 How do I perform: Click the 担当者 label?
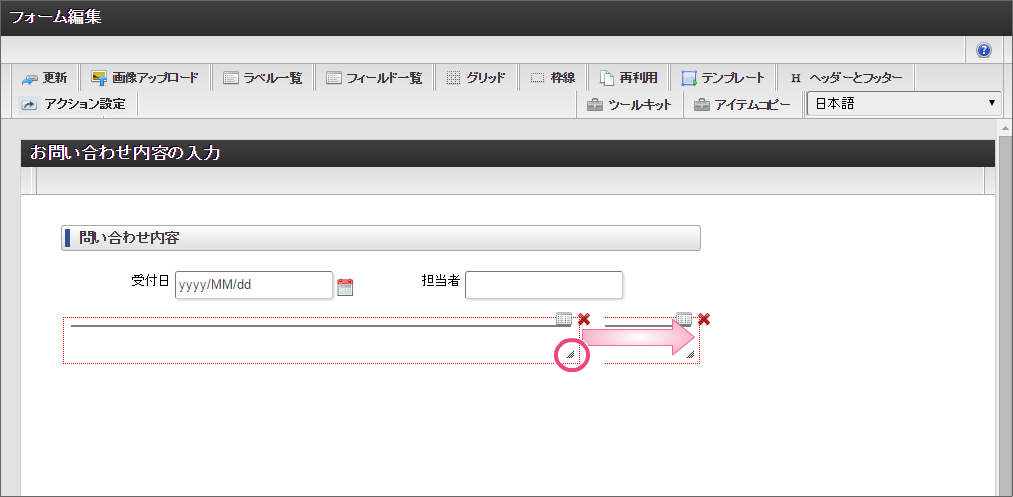tap(441, 280)
